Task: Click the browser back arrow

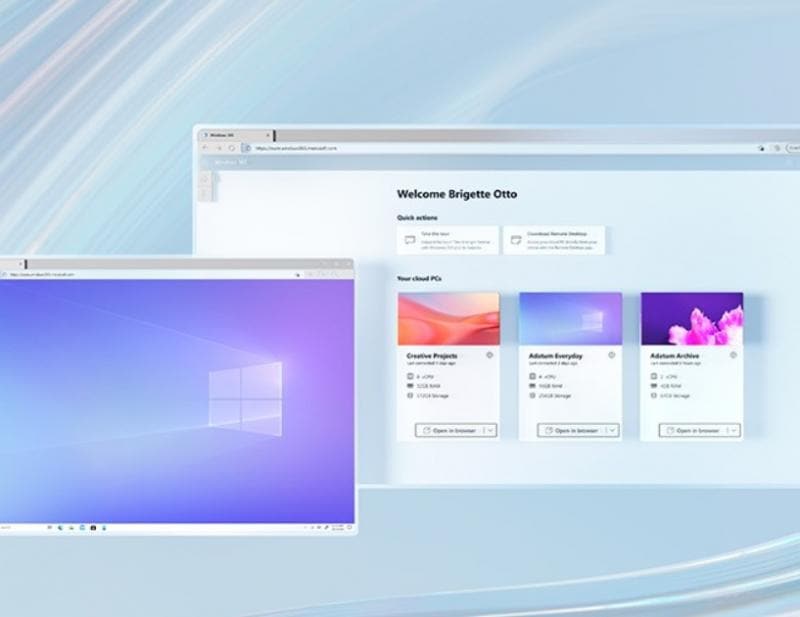Action: [206, 148]
